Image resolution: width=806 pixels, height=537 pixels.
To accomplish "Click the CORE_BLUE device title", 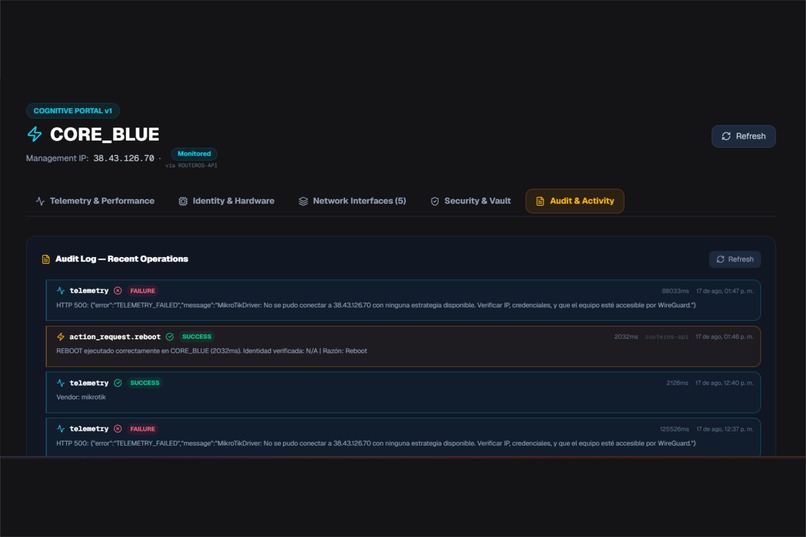I will [104, 134].
